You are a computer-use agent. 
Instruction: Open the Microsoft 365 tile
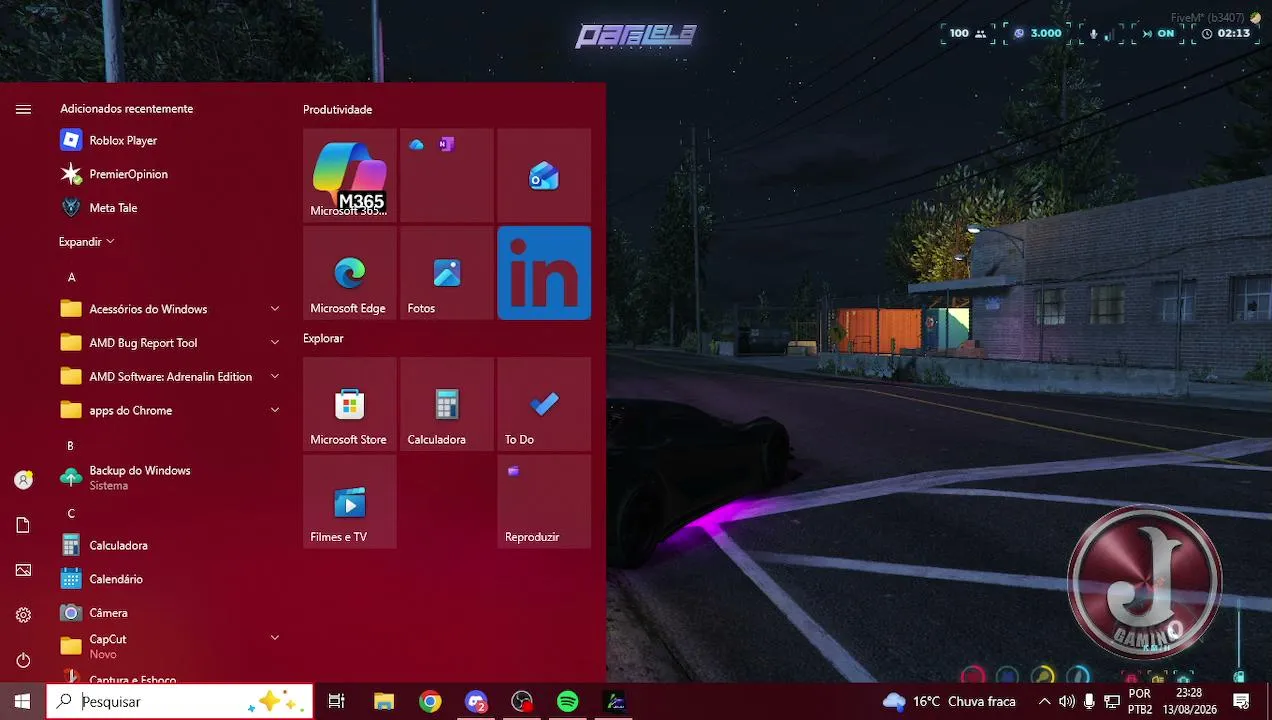350,175
